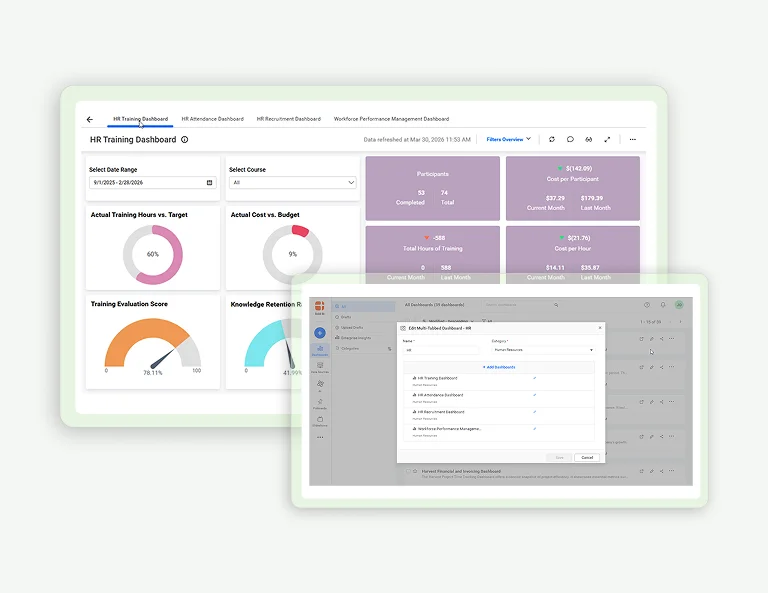Click the Cost per Participant card

573,189
